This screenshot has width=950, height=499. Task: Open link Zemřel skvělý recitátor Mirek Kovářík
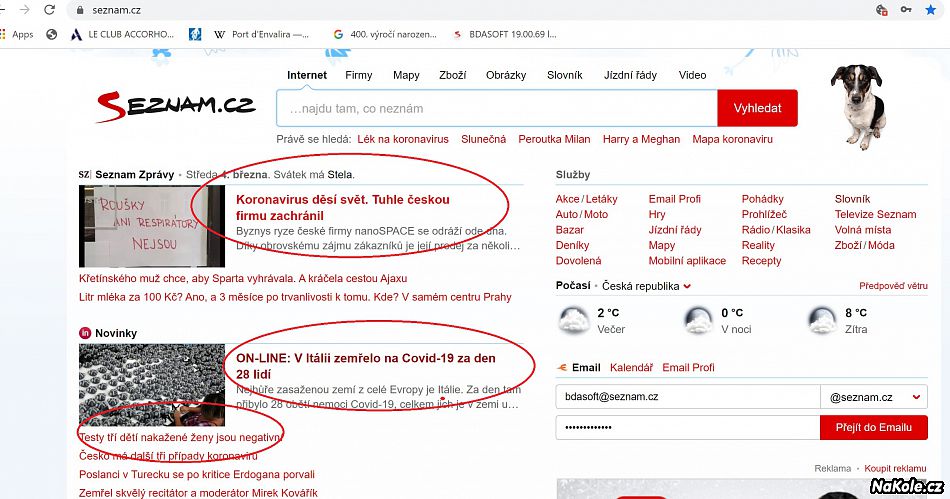coord(198,493)
